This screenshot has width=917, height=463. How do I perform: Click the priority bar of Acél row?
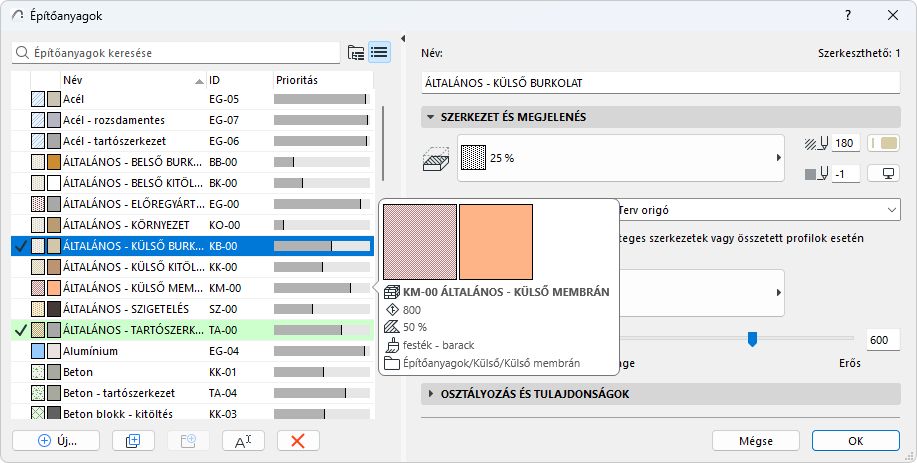322,99
